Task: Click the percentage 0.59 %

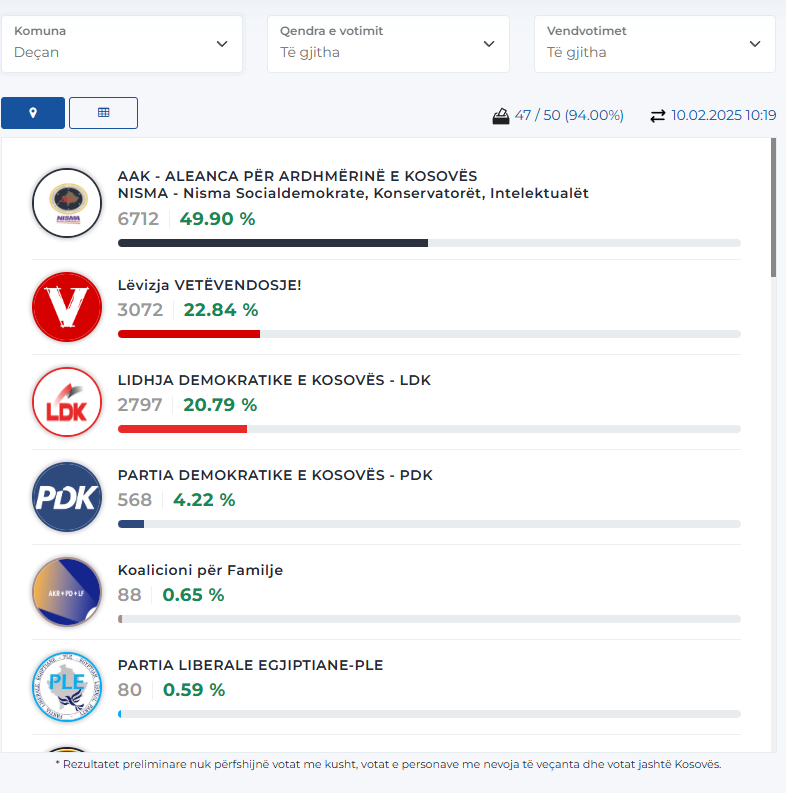Action: 194,690
